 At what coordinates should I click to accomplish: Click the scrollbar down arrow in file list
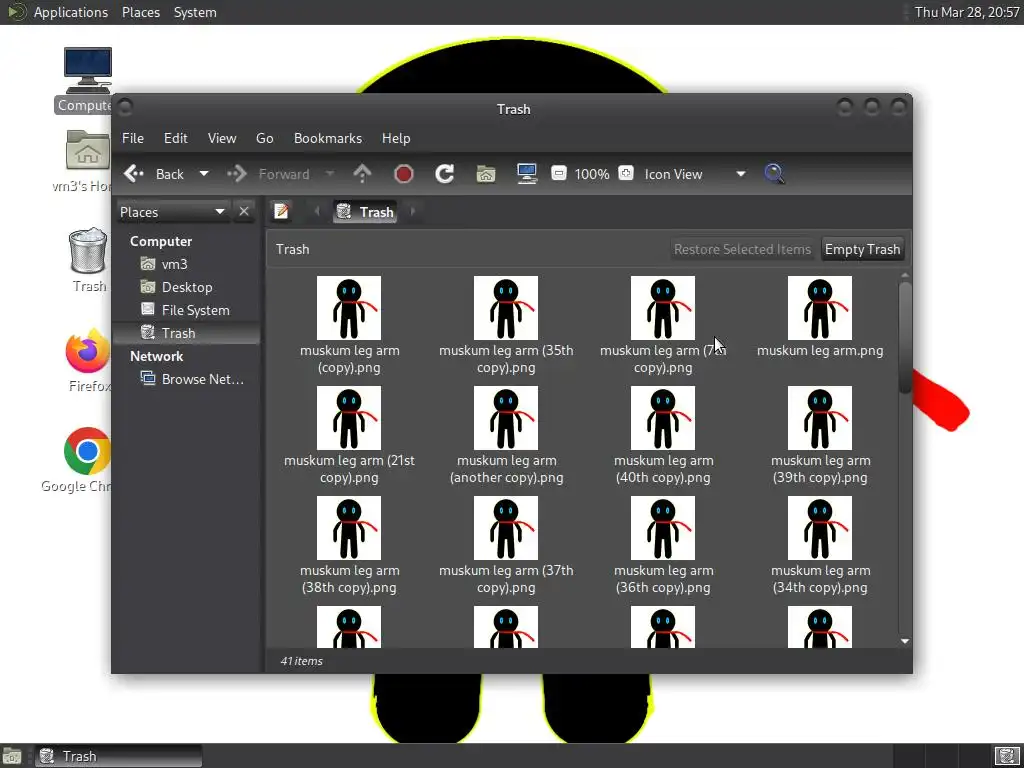[x=904, y=641]
